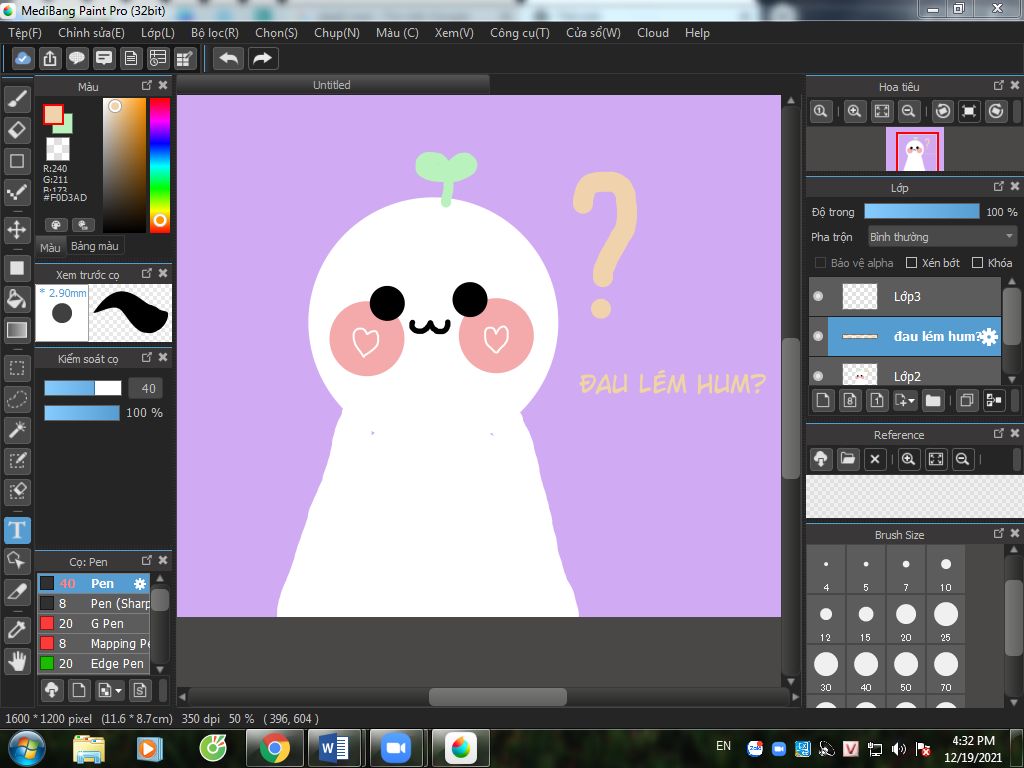
Task: Open the Tệp(F) menu
Action: (x=25, y=33)
